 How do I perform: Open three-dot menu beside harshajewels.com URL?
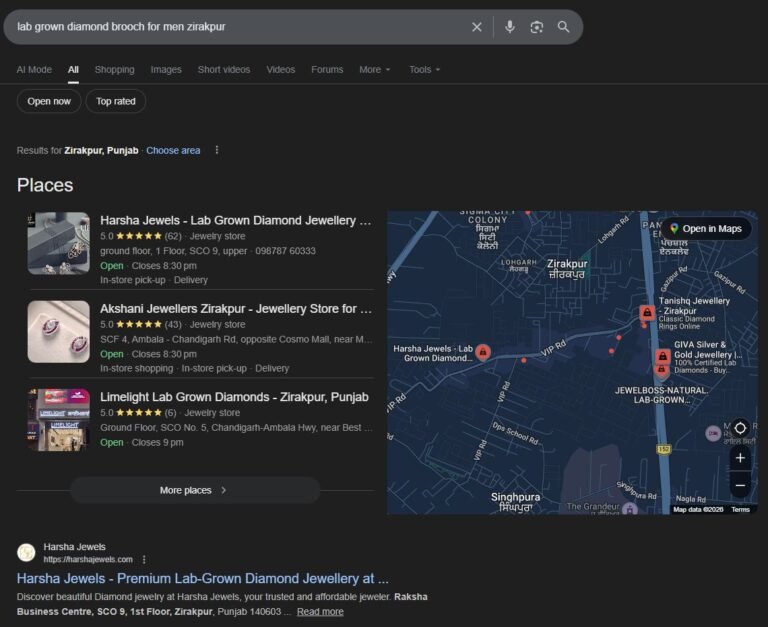click(x=144, y=559)
